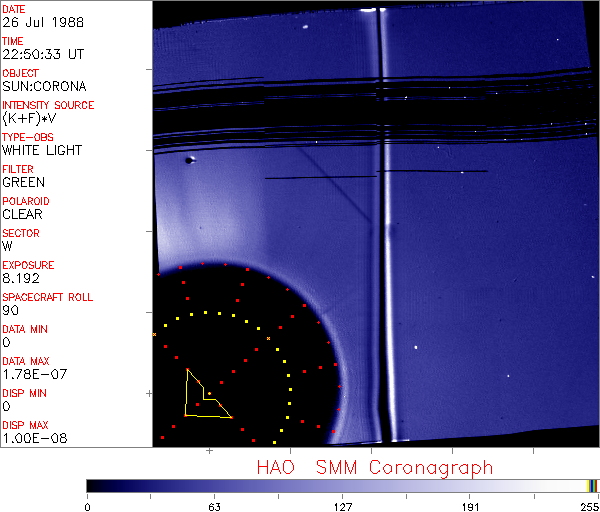Click the DISP MAX value 1.00E-08
The image size is (600, 512).
pos(30,438)
